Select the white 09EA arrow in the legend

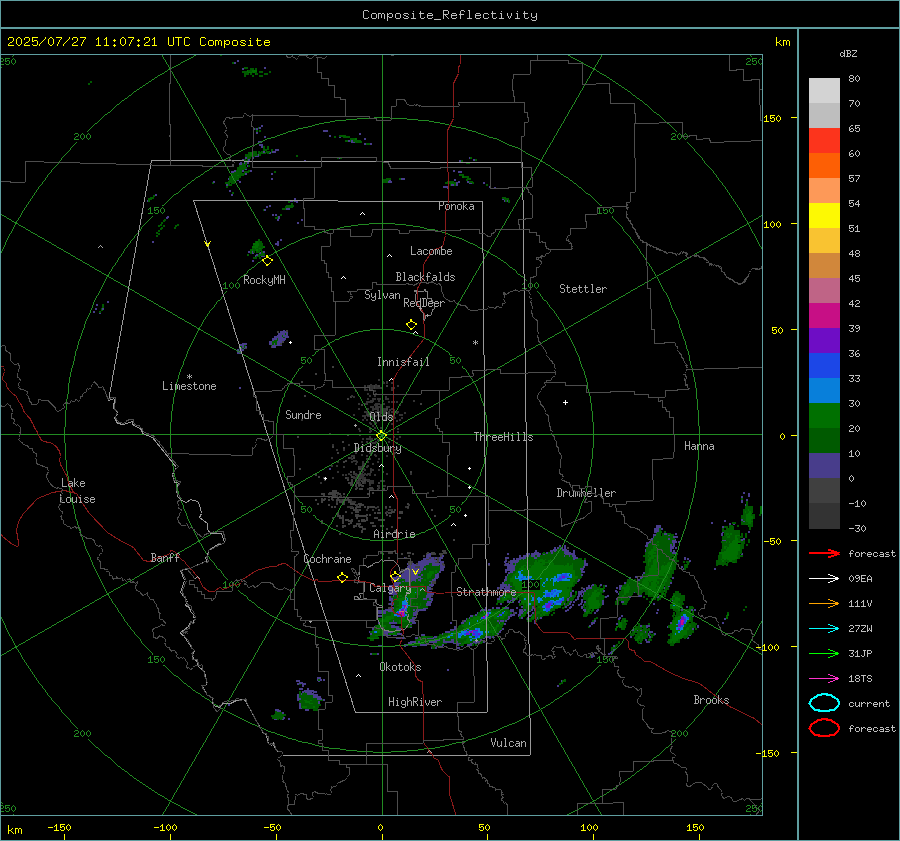(x=824, y=578)
